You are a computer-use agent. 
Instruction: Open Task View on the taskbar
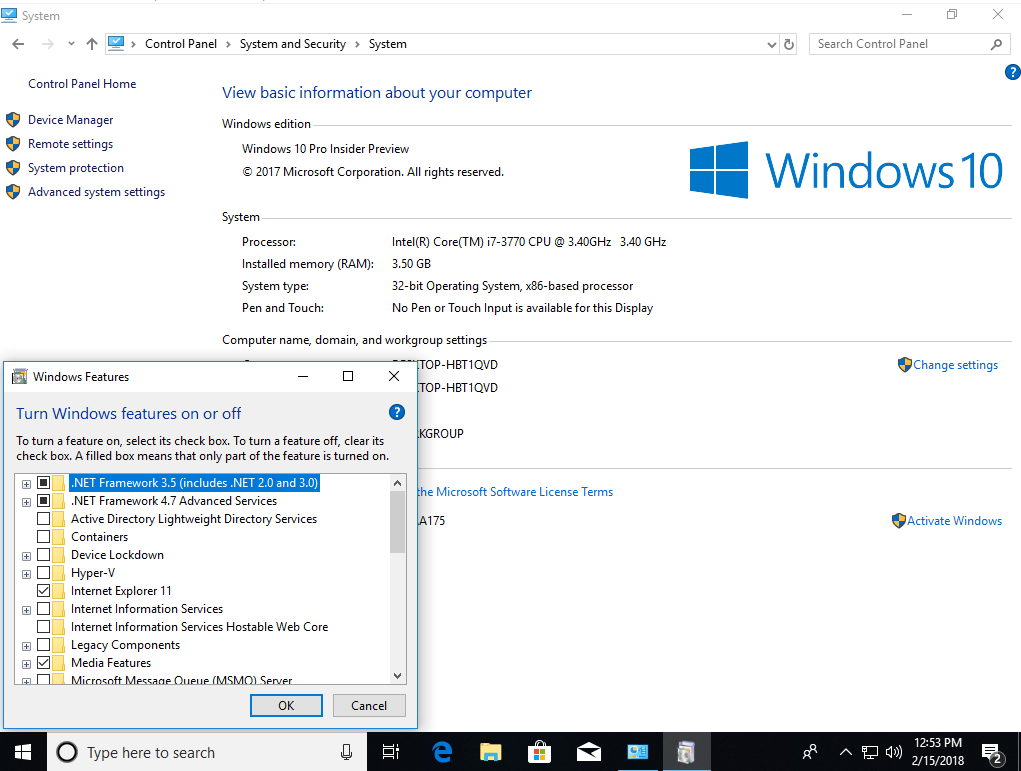click(x=391, y=752)
